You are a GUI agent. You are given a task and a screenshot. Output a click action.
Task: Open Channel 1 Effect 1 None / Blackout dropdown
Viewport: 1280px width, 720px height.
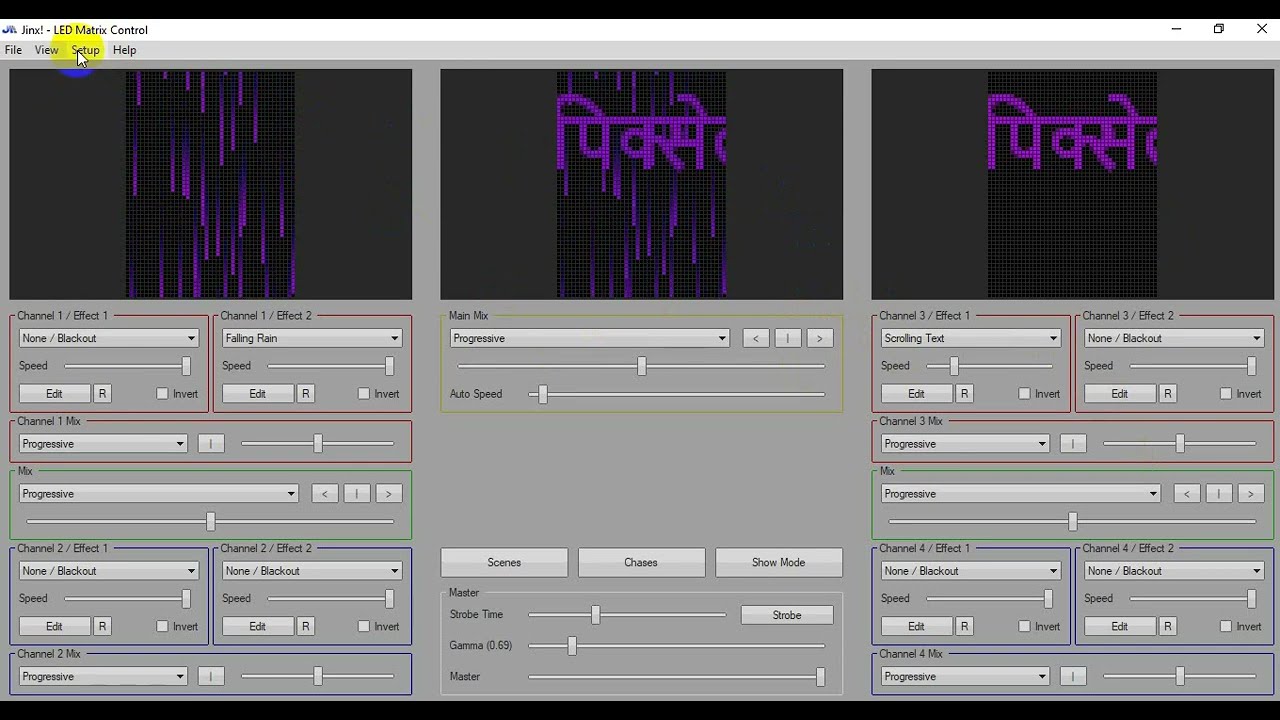tap(109, 338)
